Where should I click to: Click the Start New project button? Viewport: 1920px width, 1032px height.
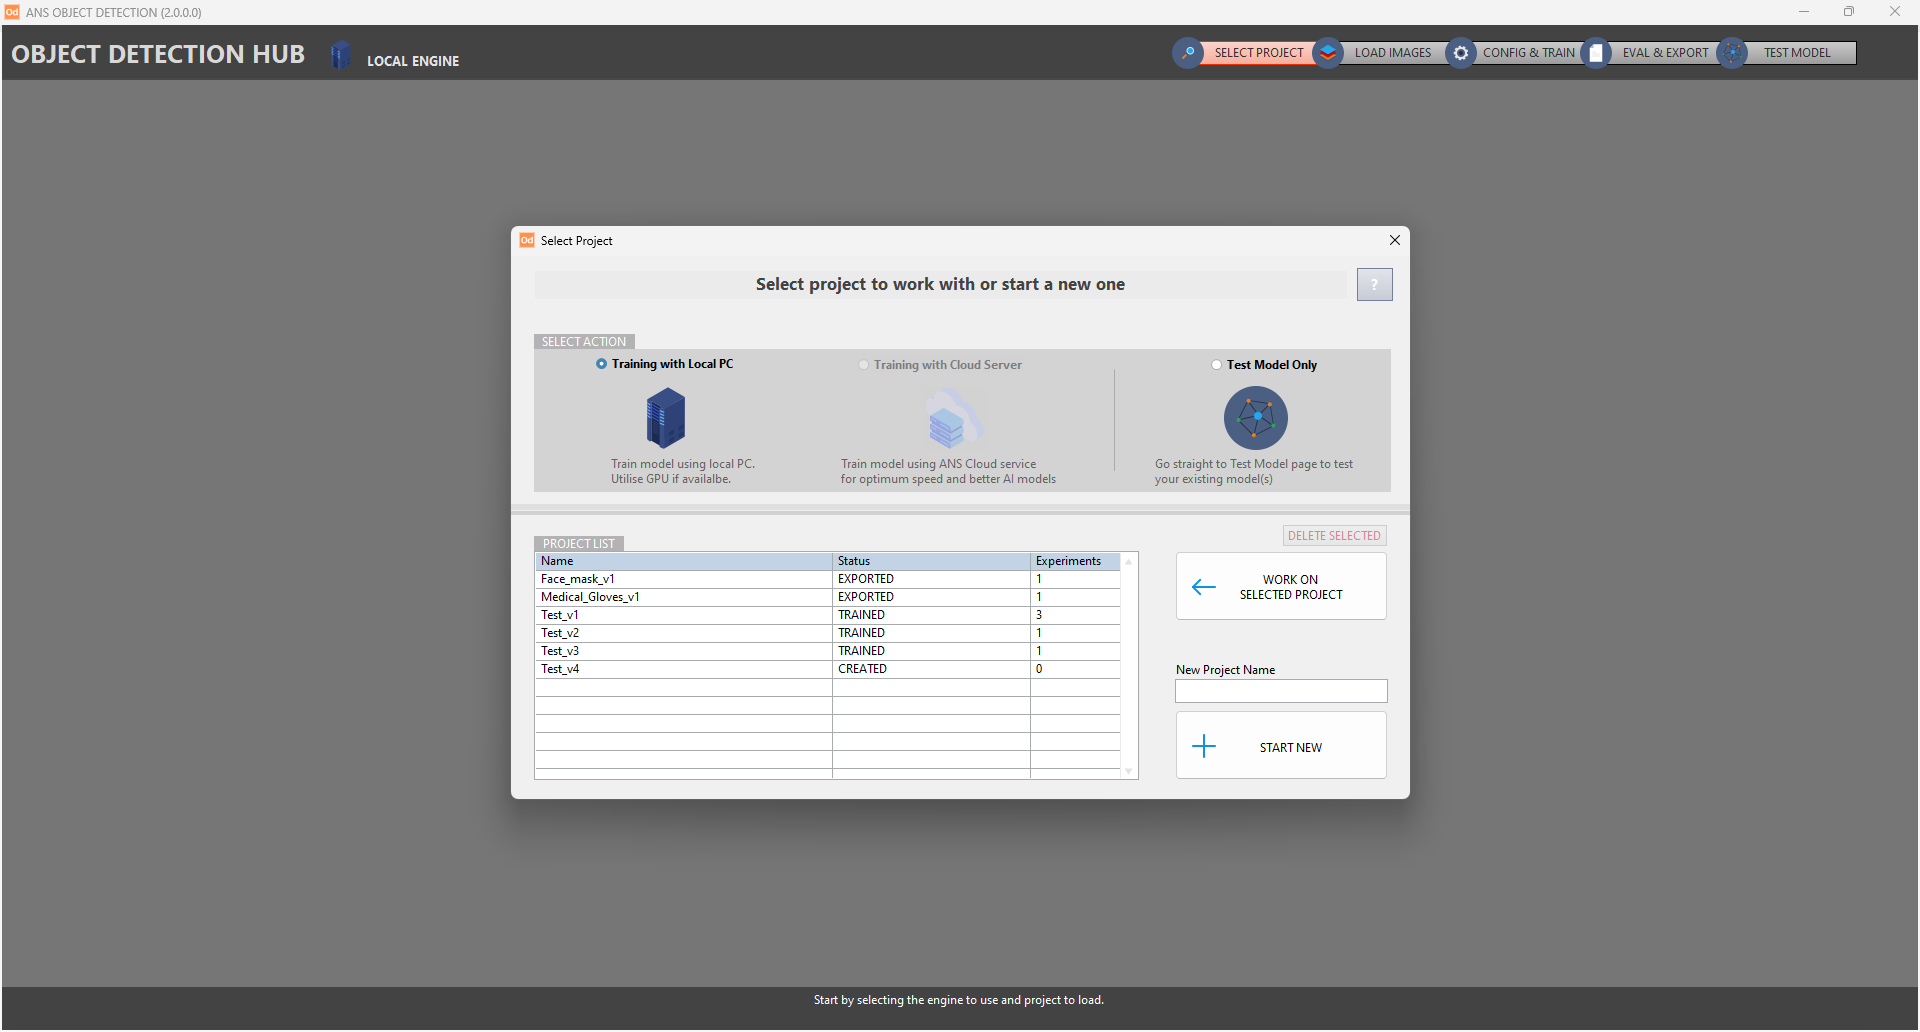click(1281, 746)
